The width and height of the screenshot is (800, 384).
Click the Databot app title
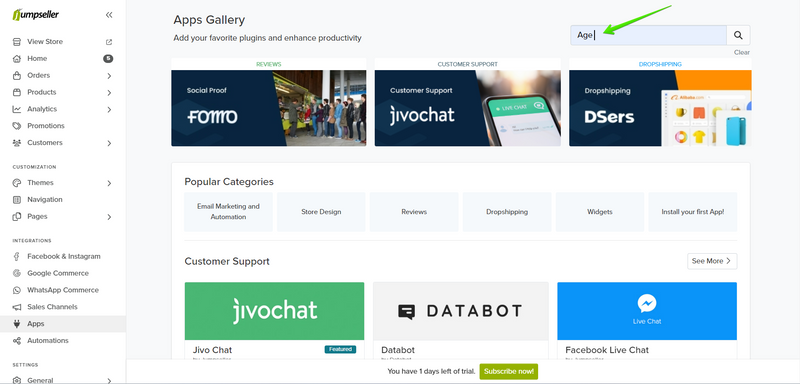click(398, 350)
